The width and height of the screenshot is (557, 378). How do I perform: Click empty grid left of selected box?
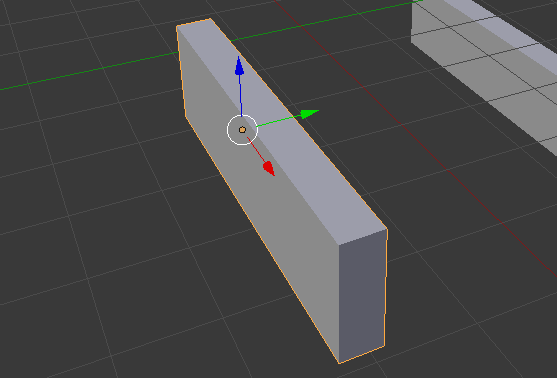89,213
